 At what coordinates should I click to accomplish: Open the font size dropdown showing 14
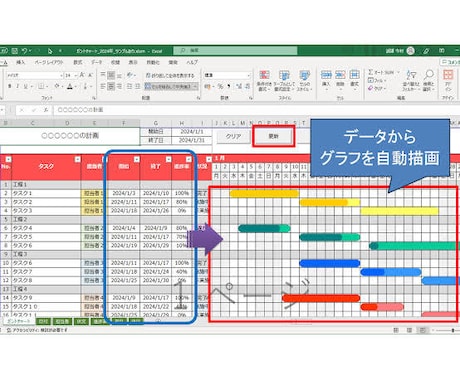coord(71,76)
